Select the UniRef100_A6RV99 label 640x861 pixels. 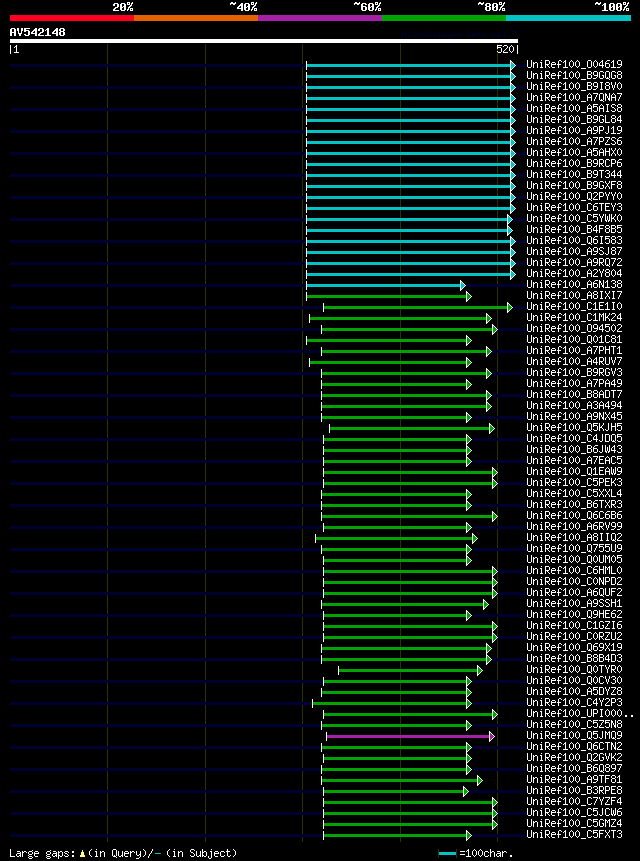click(574, 525)
